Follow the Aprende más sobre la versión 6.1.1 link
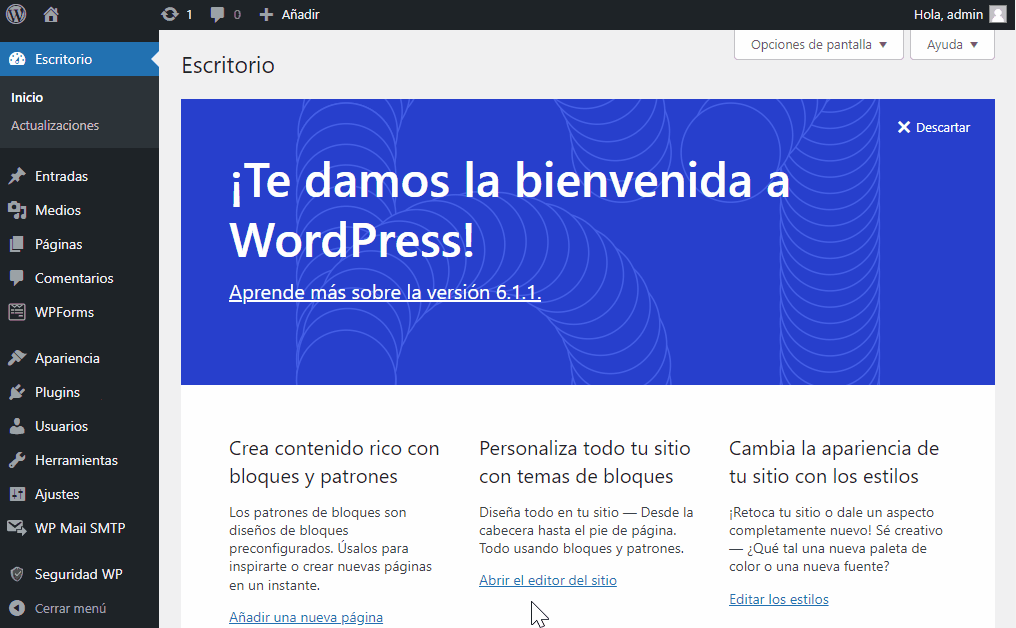 coord(383,292)
